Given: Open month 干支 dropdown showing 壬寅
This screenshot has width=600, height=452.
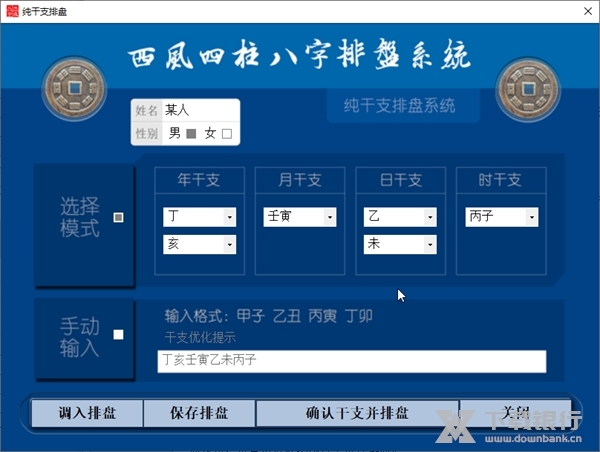Looking at the screenshot, I should pos(300,217).
